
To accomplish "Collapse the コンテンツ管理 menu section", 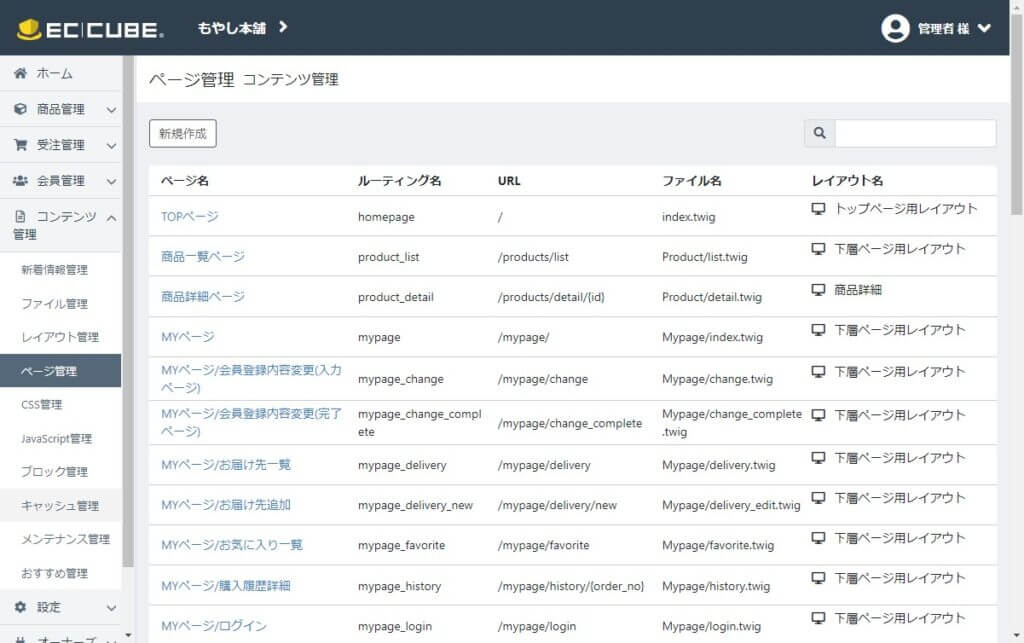I will pos(111,217).
